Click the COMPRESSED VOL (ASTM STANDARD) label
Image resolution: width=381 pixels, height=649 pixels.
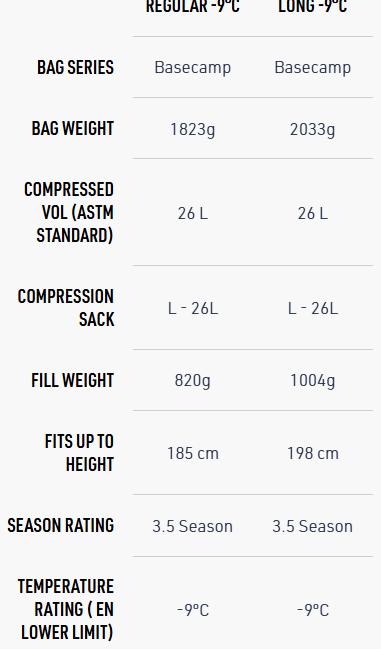[x=69, y=212]
